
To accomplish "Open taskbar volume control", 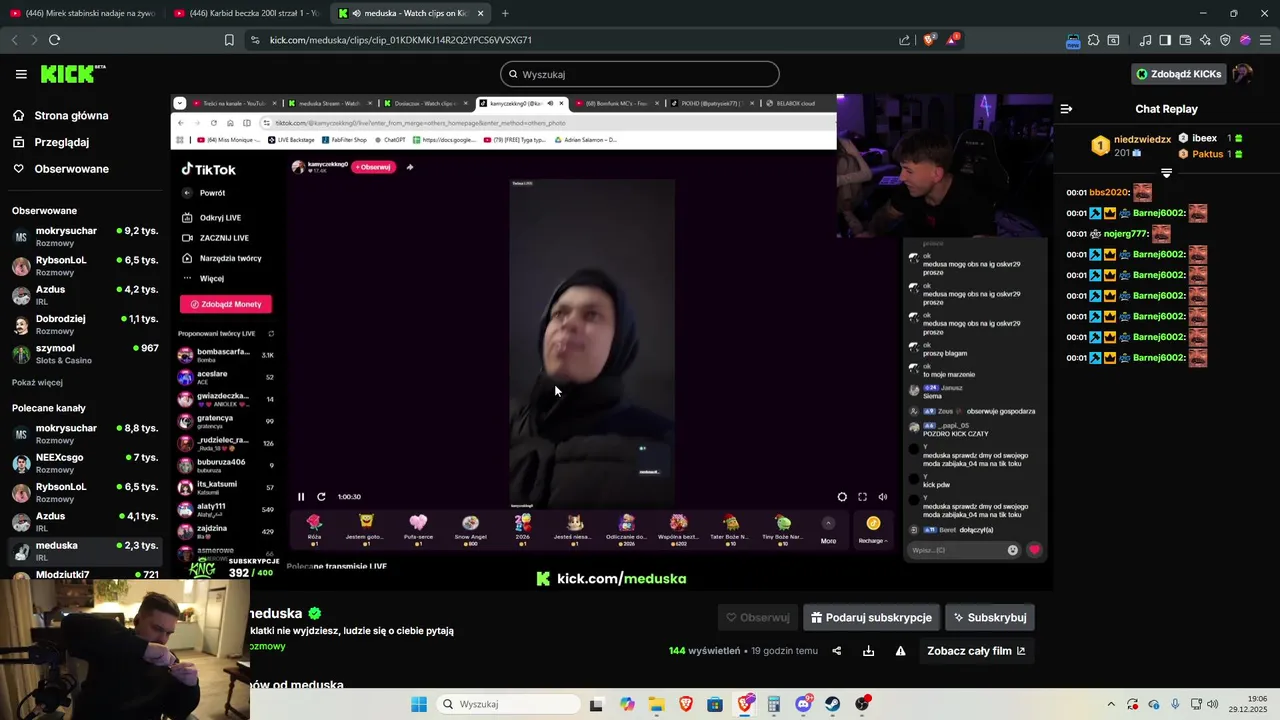I will pos(1213,704).
